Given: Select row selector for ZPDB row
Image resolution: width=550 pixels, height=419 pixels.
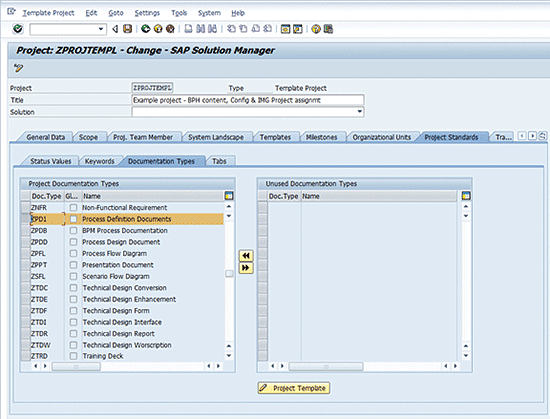Looking at the screenshot, I should pyautogui.click(x=25, y=231).
